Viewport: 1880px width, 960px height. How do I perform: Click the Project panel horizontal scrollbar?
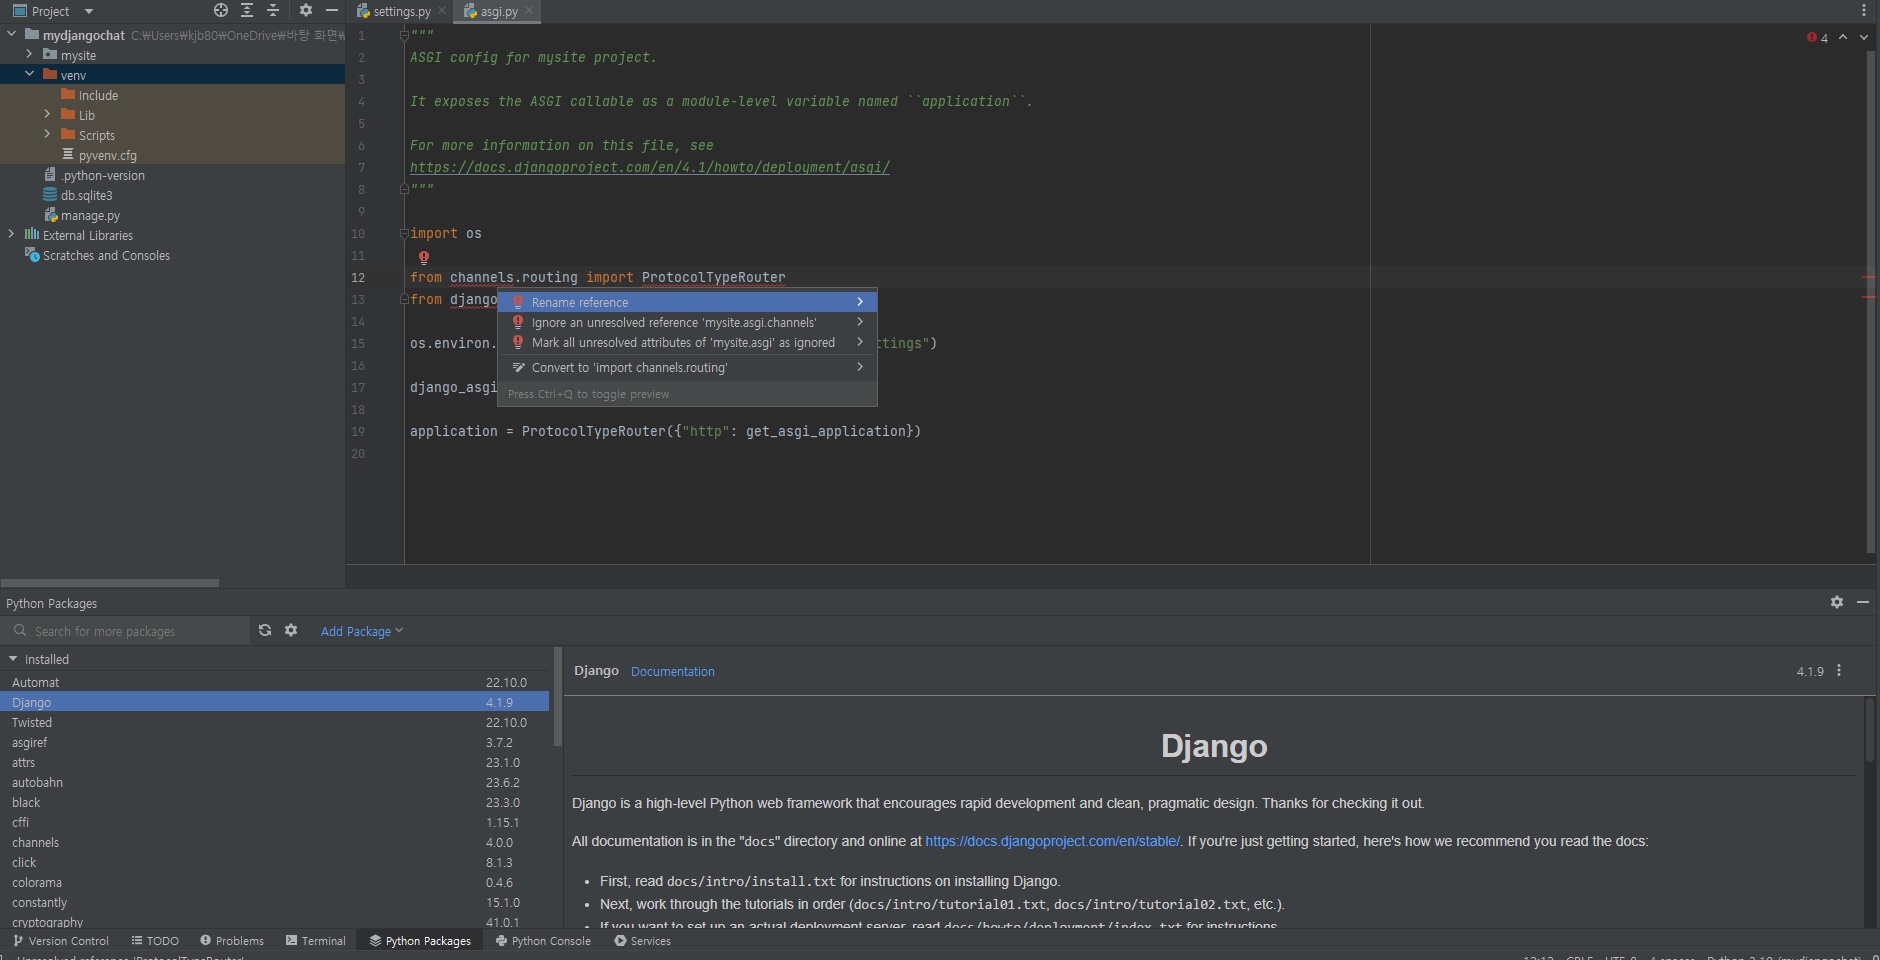click(x=110, y=583)
